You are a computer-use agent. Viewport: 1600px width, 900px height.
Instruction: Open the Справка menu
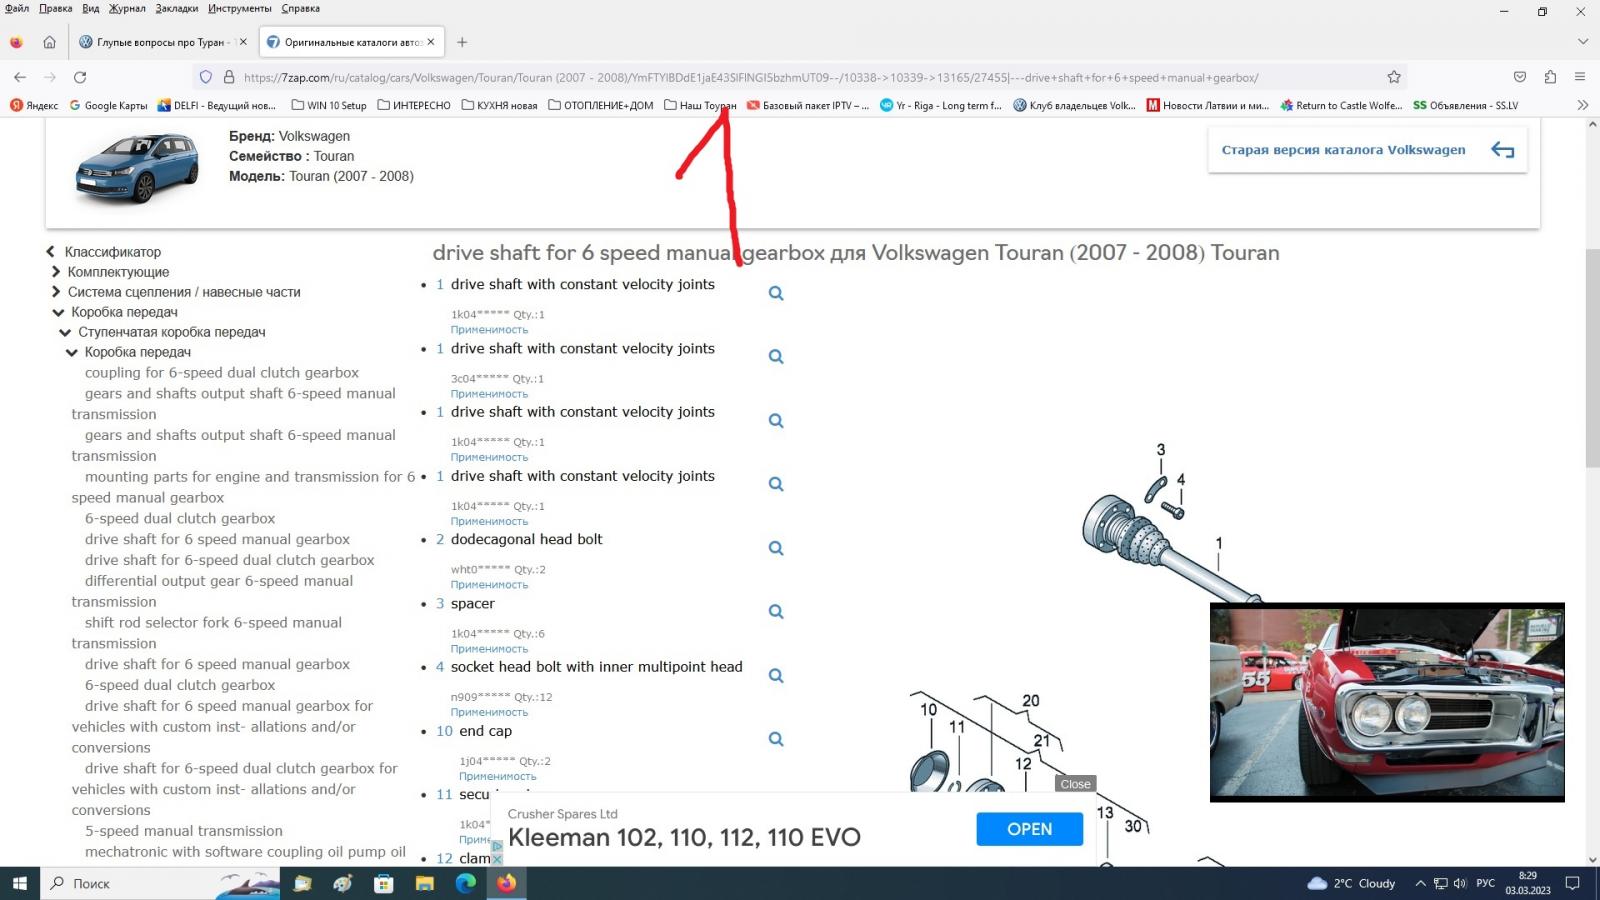pos(300,8)
